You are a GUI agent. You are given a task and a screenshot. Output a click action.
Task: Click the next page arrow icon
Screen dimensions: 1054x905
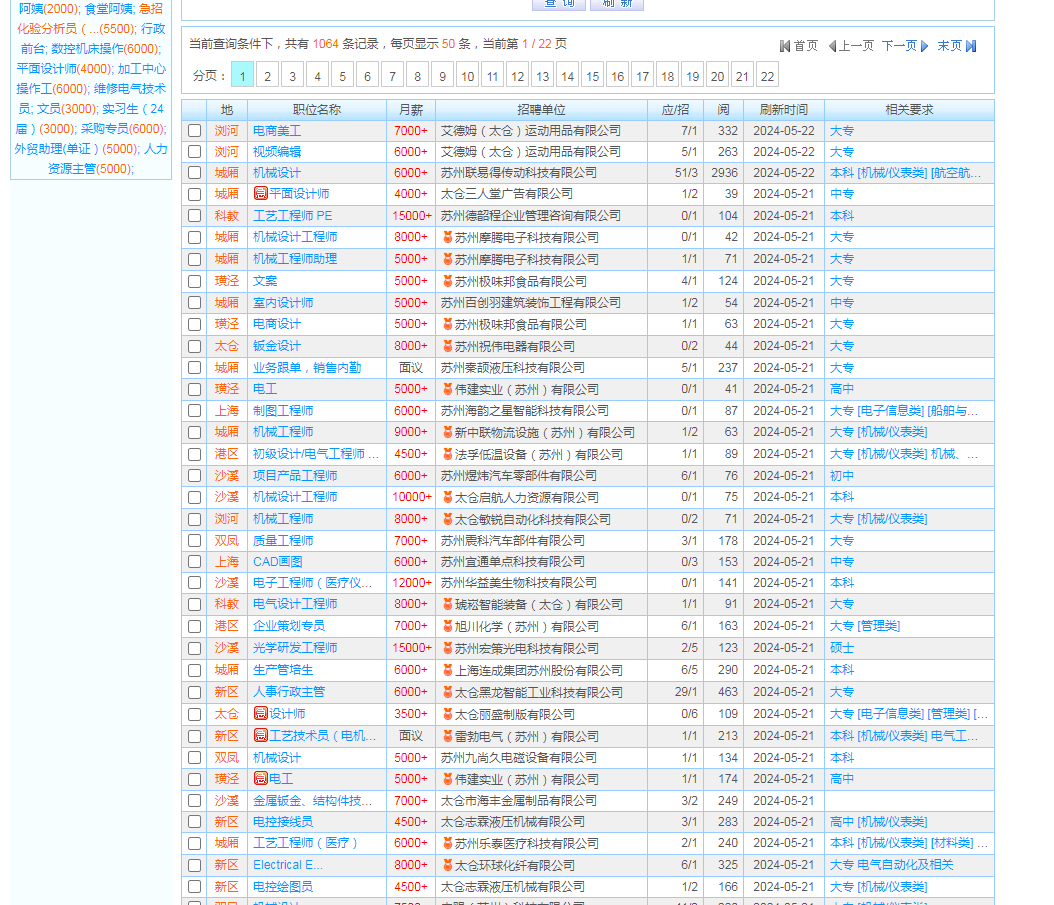click(x=925, y=46)
